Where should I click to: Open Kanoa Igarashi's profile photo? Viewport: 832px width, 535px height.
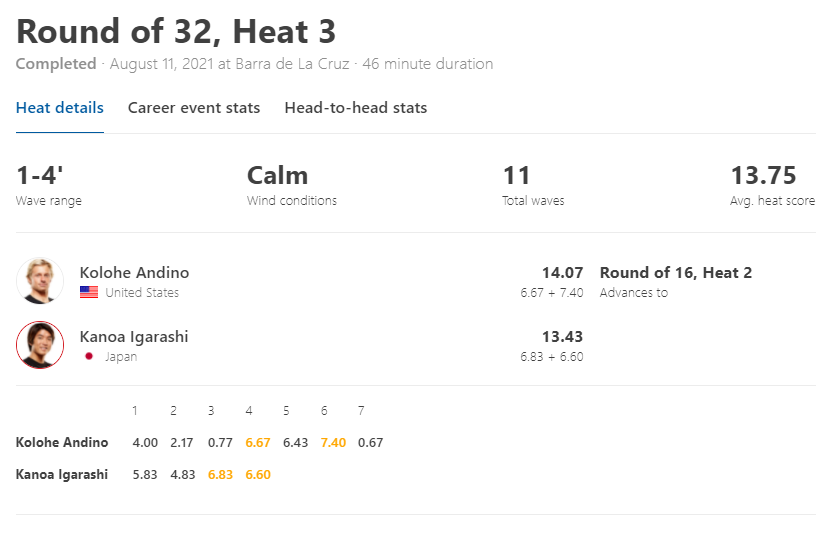(40, 345)
